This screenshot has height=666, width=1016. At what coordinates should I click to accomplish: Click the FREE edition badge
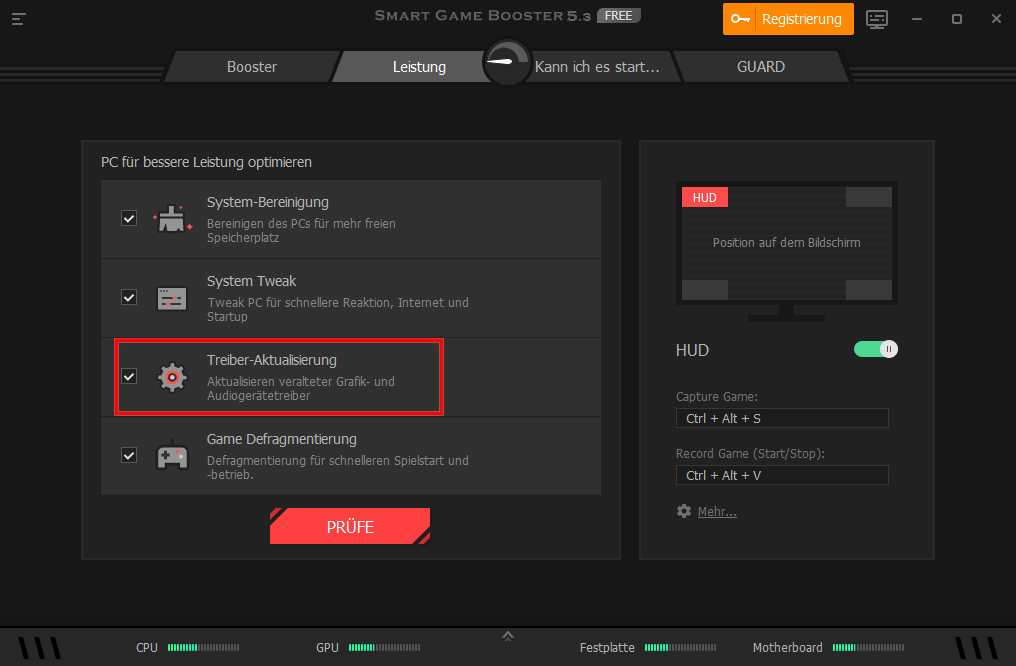(618, 16)
